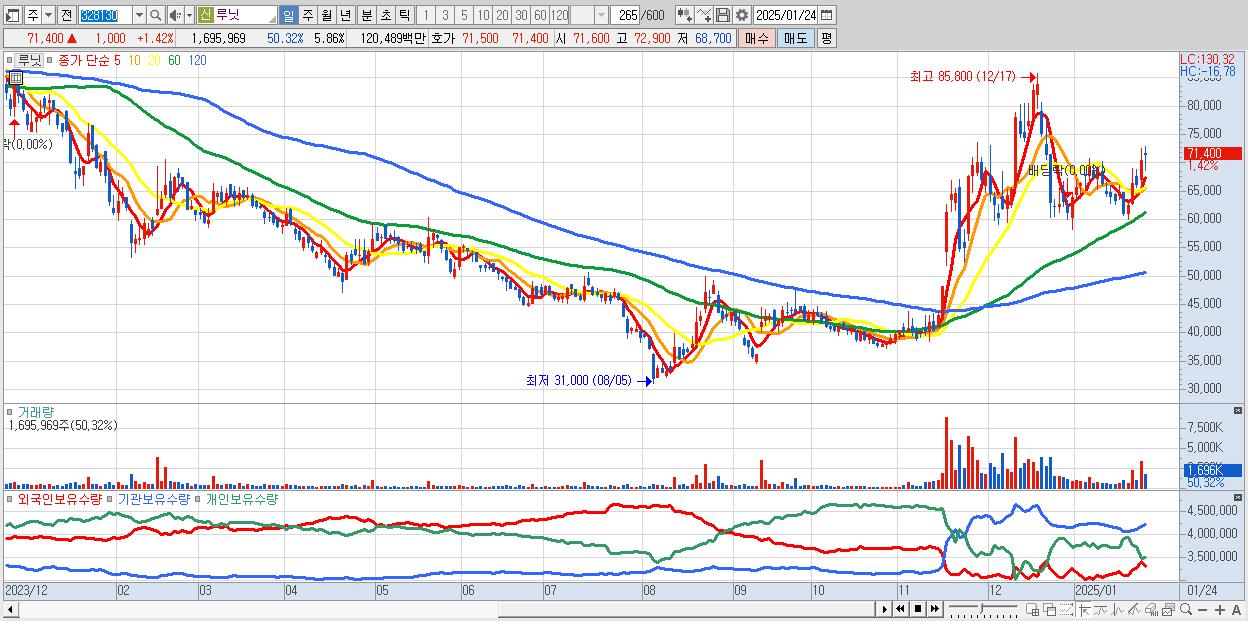Image resolution: width=1248 pixels, height=621 pixels.
Task: Edit the date field 2025/01/24
Action: tap(786, 16)
